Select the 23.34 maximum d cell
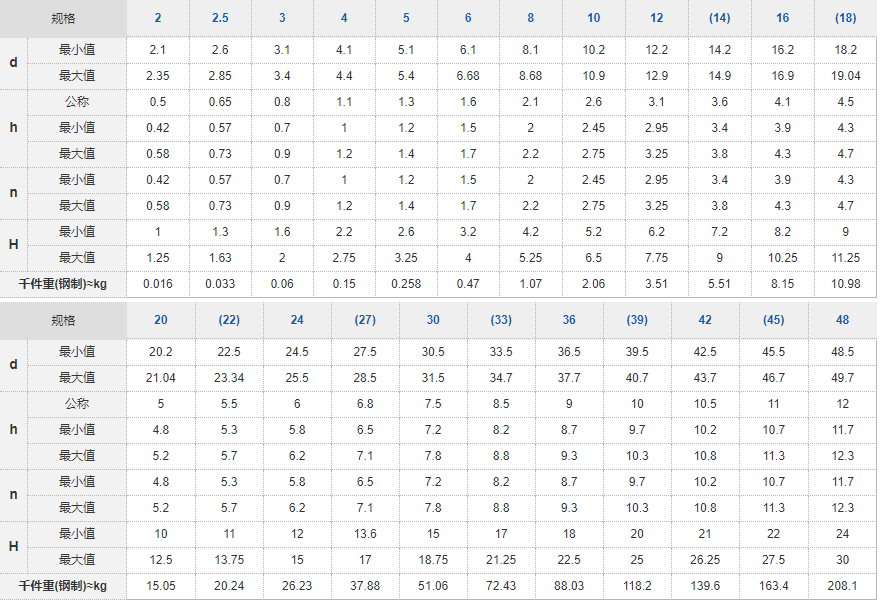Image resolution: width=880 pixels, height=601 pixels. (229, 378)
